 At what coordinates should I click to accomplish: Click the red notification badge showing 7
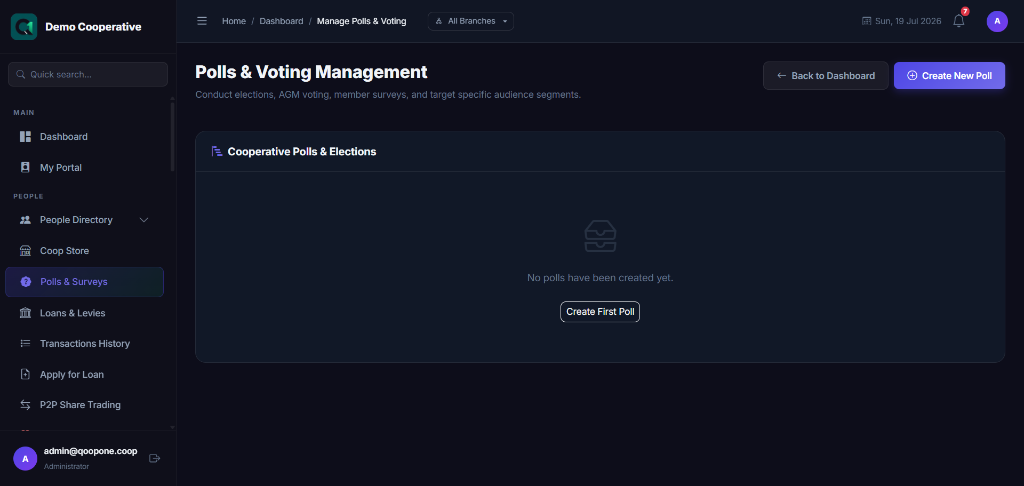click(965, 12)
